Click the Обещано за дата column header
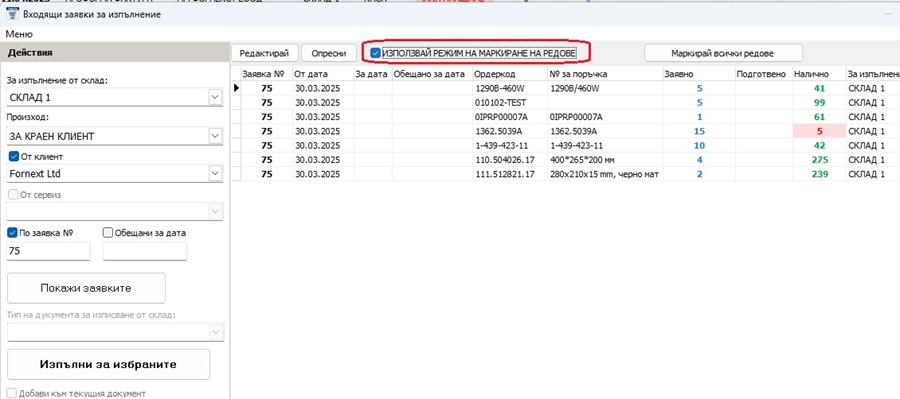 pos(432,74)
